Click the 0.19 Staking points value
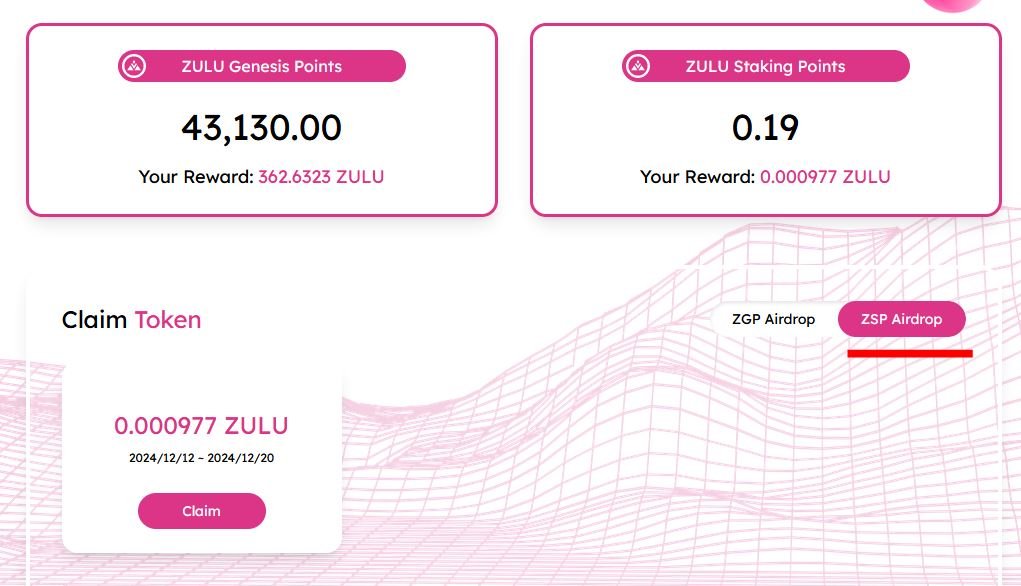Screen dimensions: 1021x586 tap(765, 127)
